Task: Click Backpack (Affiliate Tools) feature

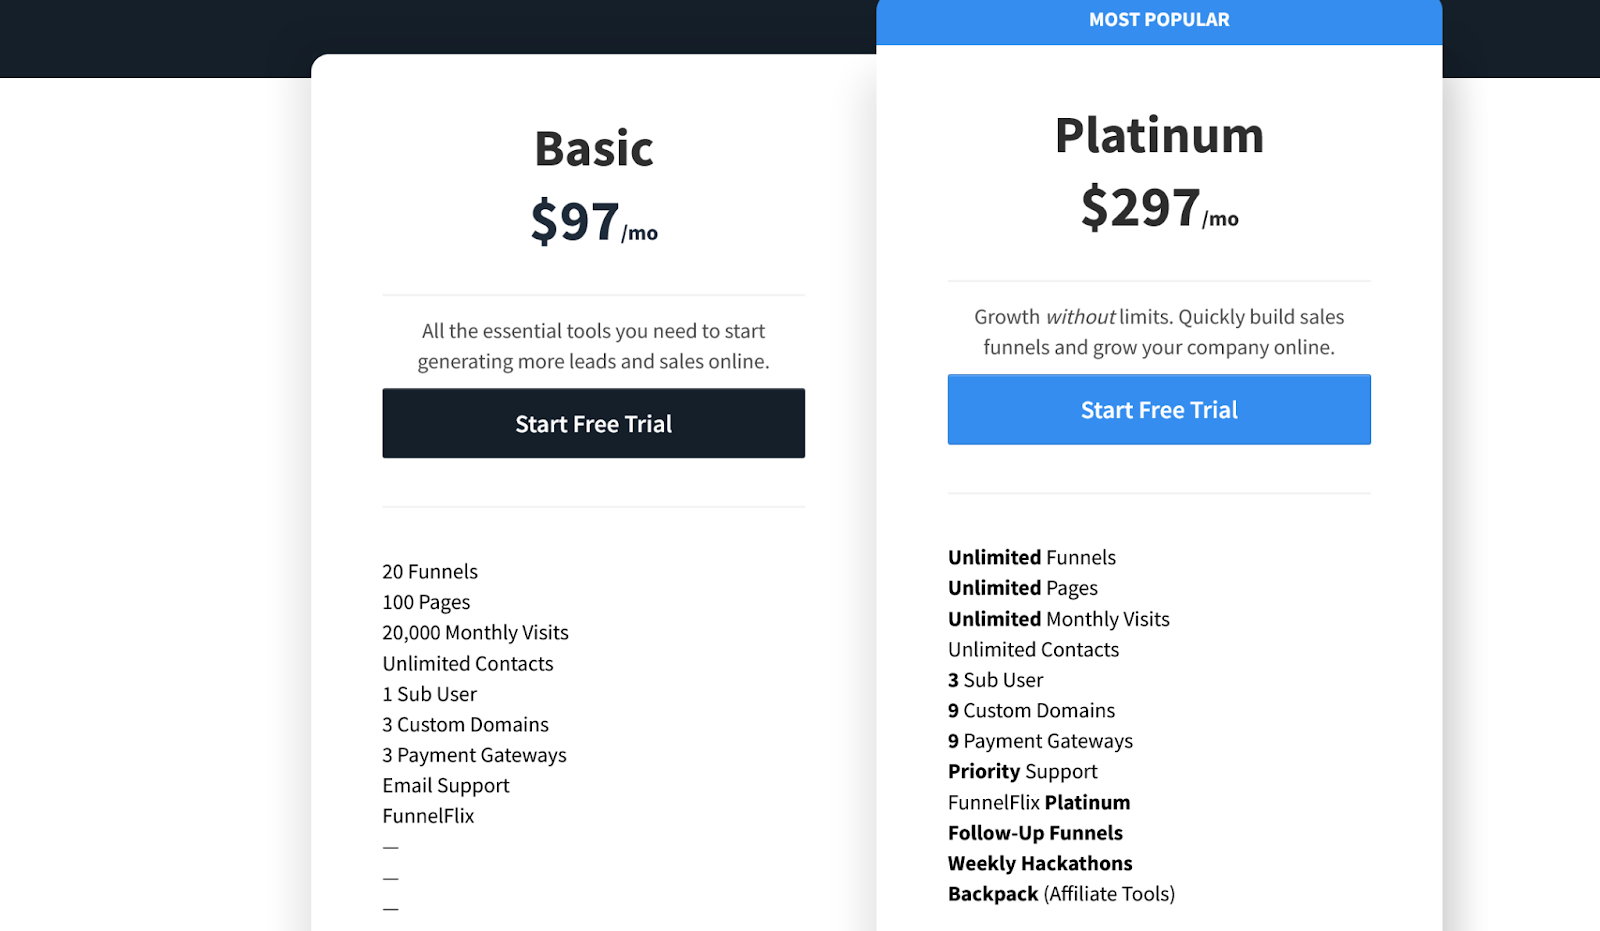Action: 1061,894
